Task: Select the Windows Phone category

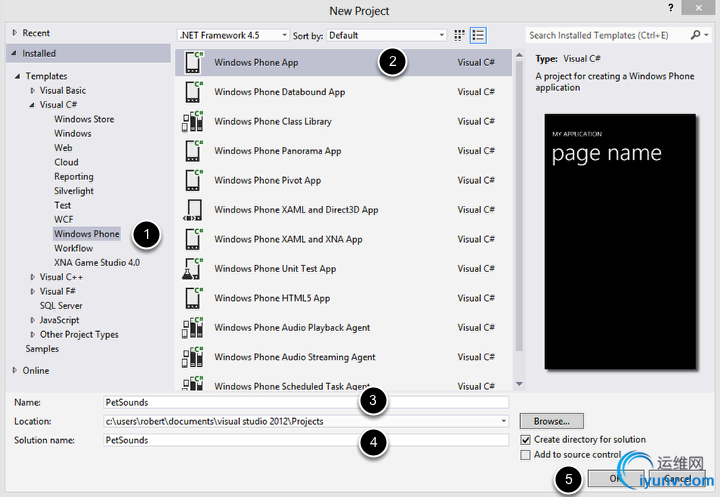Action: pos(87,234)
